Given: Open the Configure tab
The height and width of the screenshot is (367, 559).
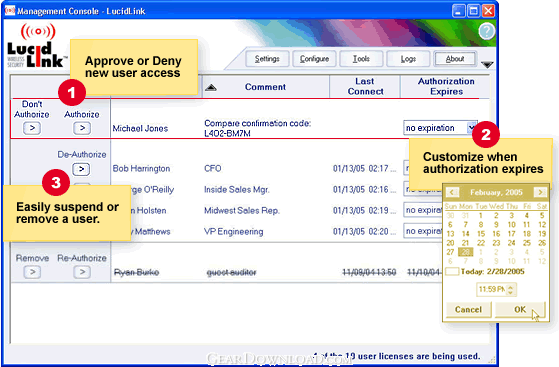Looking at the screenshot, I should [x=314, y=59].
